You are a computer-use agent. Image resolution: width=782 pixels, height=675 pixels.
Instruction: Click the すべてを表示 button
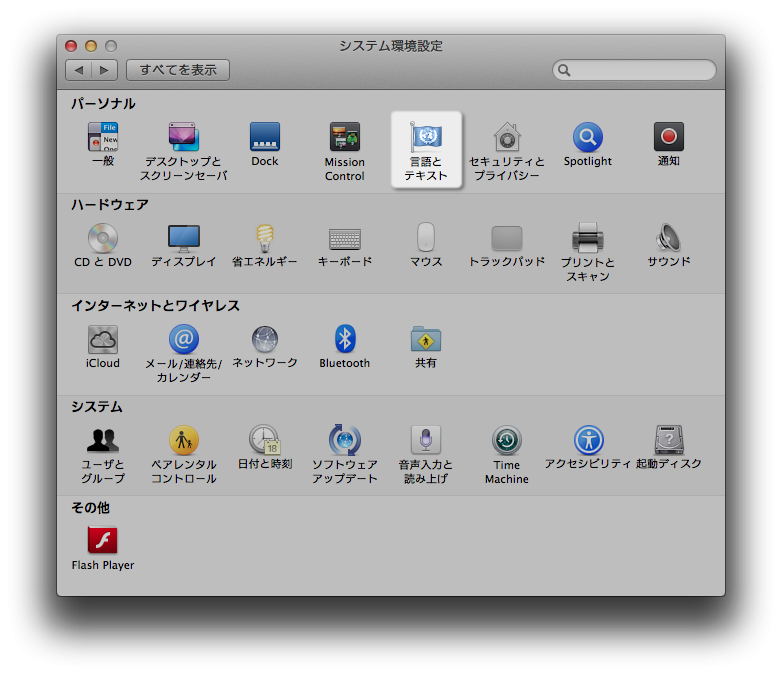pyautogui.click(x=178, y=70)
